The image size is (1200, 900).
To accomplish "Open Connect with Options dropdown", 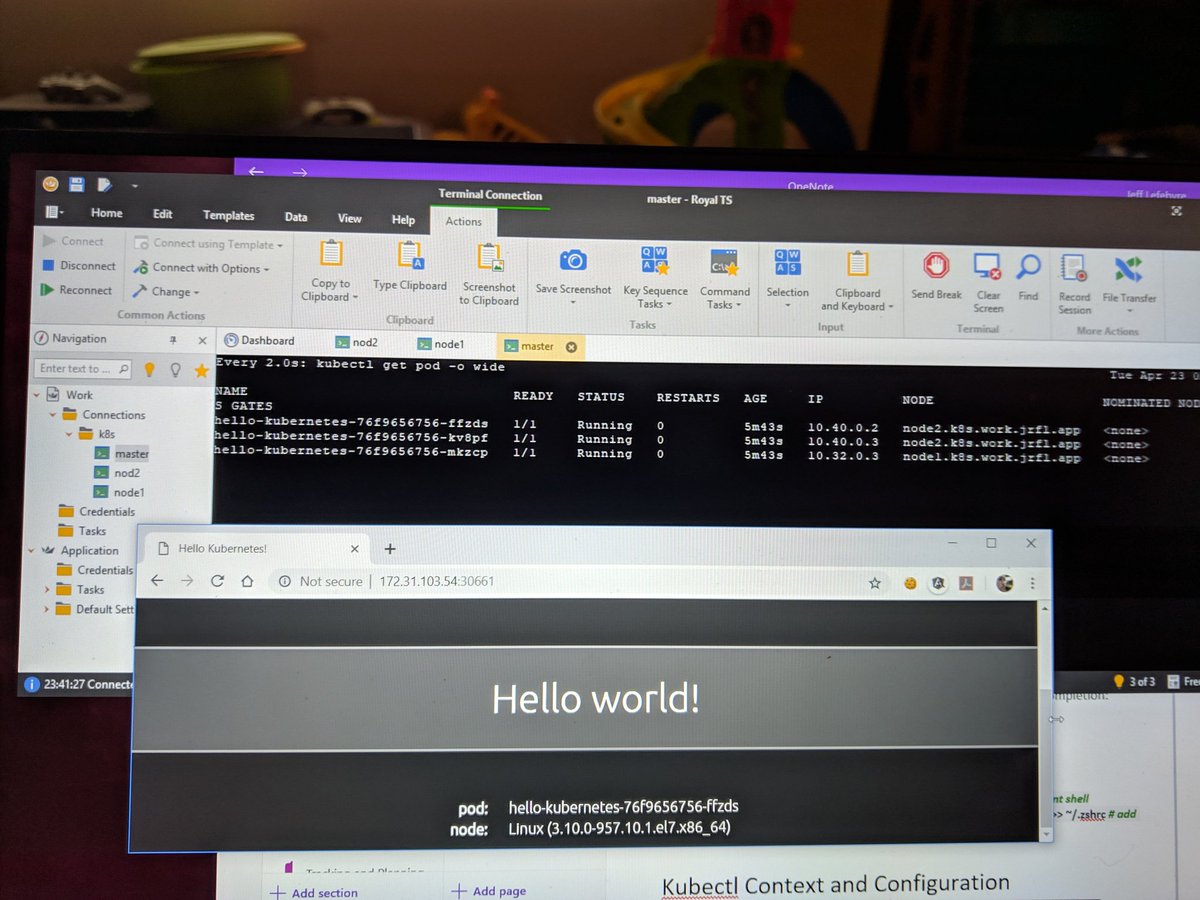I will click(200, 268).
